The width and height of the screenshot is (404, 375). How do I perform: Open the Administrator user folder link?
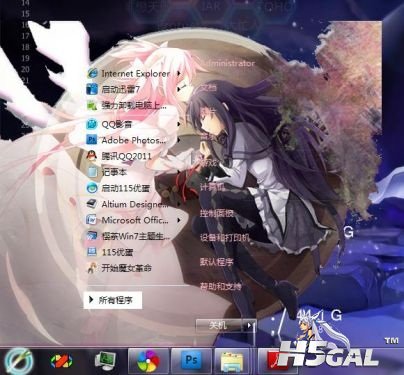[x=227, y=63]
